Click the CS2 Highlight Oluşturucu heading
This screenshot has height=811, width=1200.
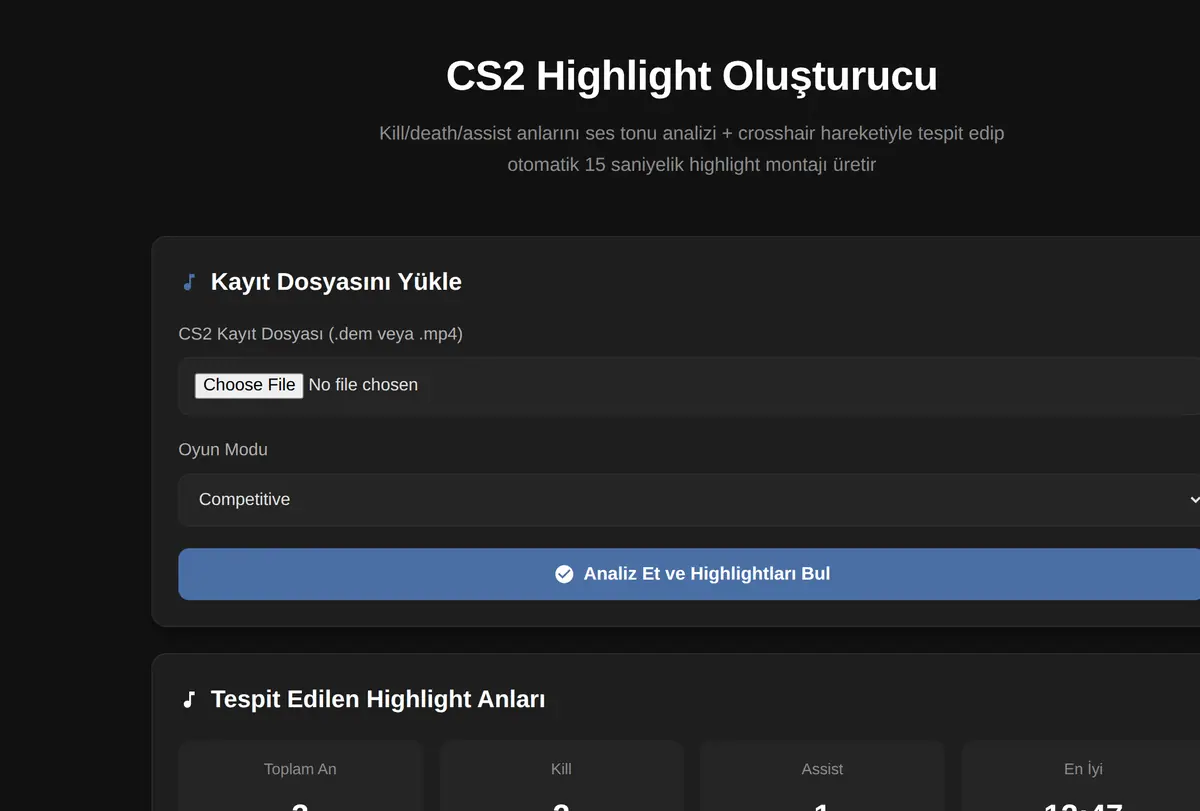[692, 77]
